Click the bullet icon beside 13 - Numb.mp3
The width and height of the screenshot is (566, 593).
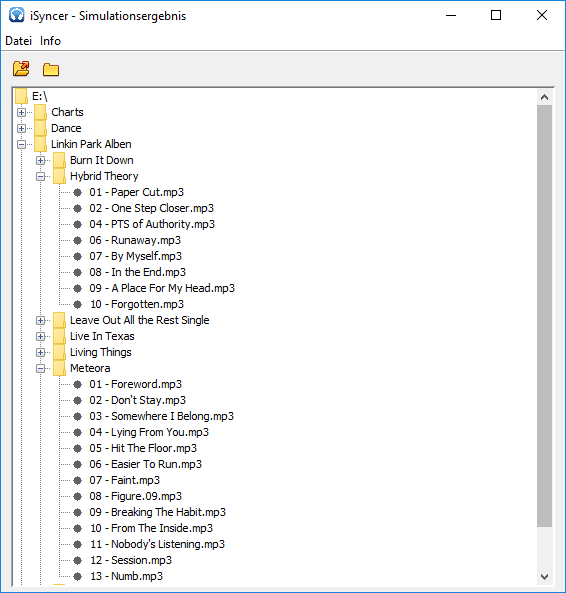click(78, 576)
